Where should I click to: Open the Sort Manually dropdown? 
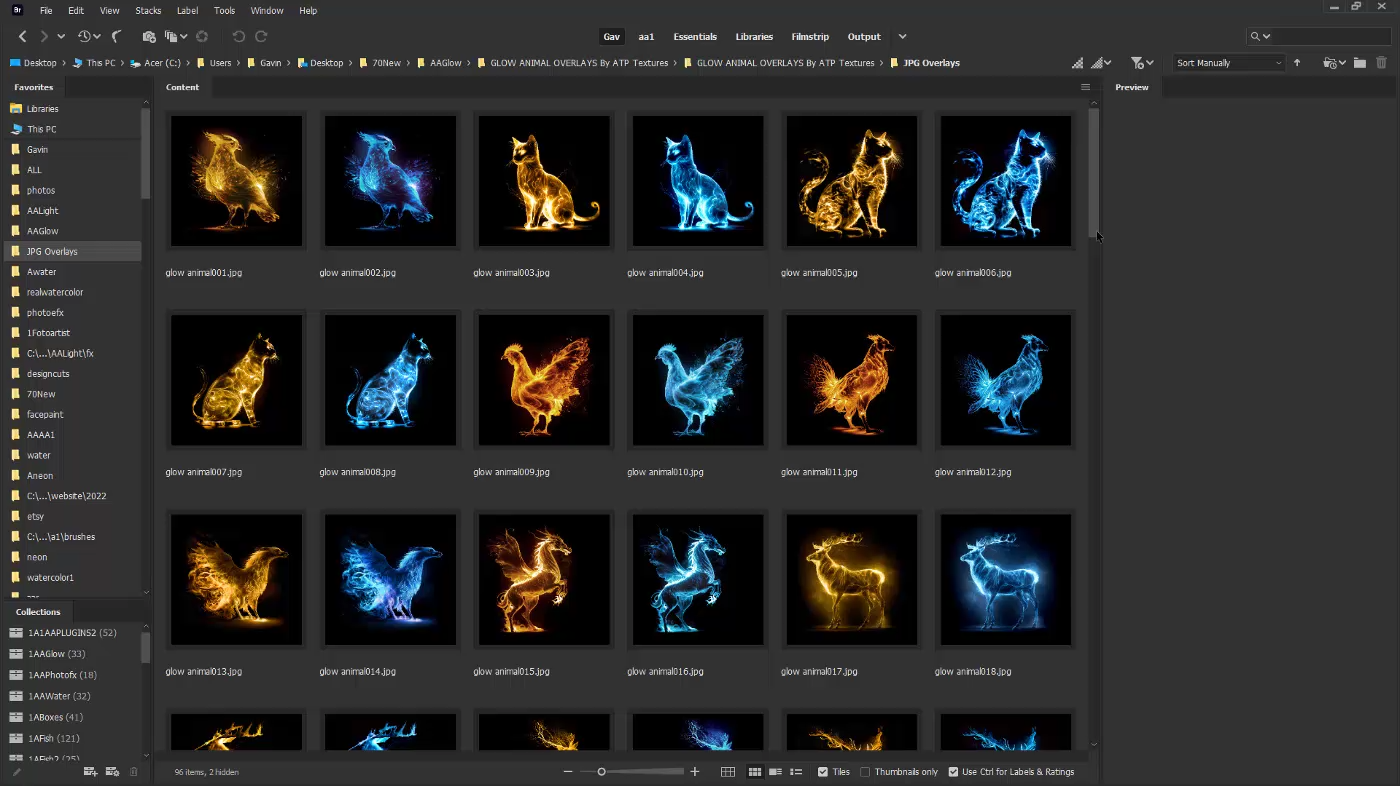1228,63
